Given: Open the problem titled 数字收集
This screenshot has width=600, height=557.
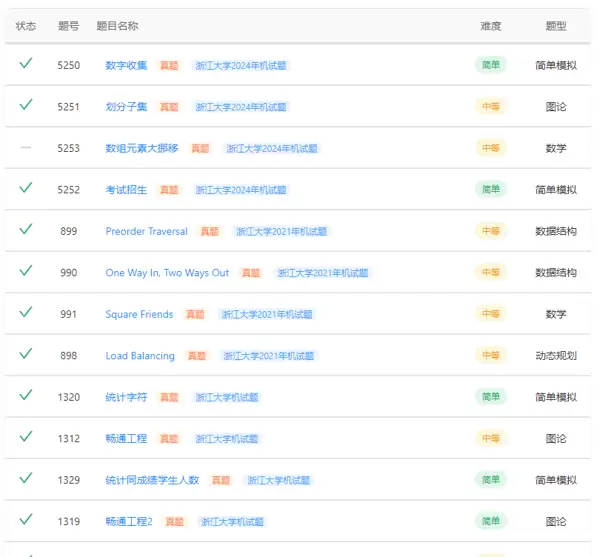Looking at the screenshot, I should [126, 65].
